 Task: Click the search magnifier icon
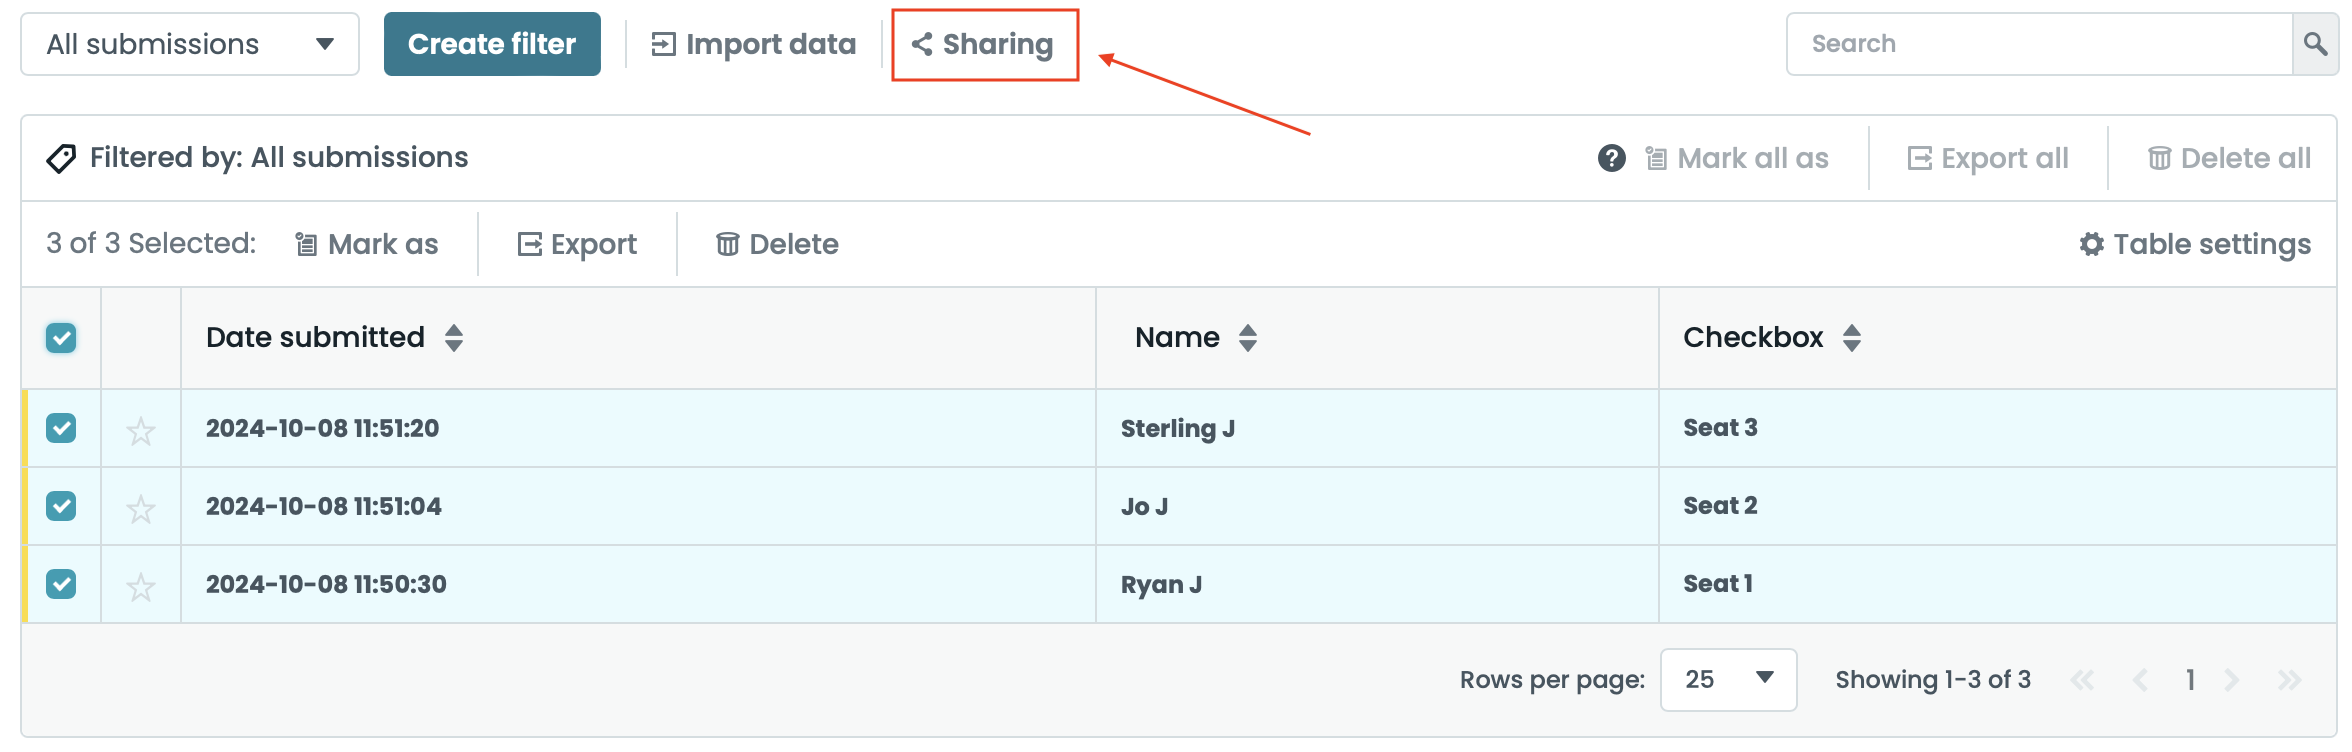2315,44
